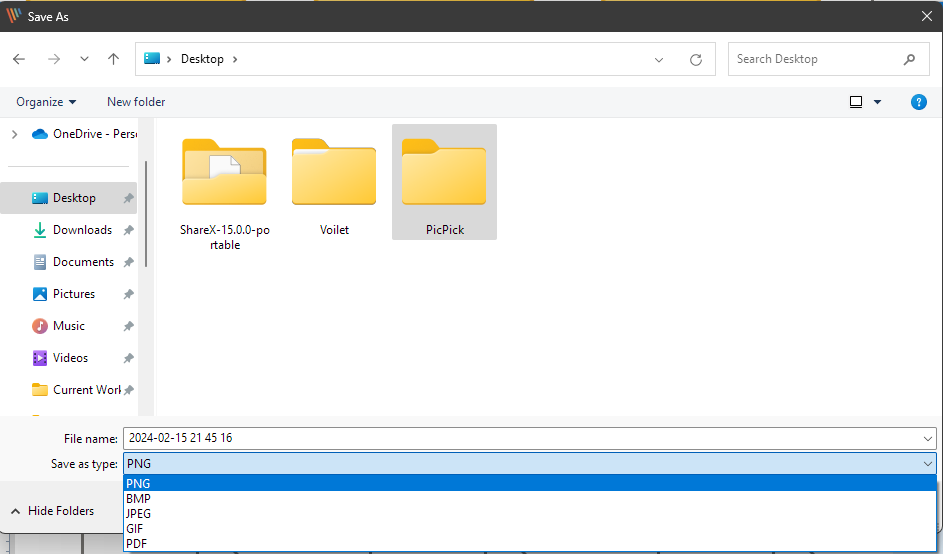Select Desktop in the navigation pane

(x=69, y=198)
